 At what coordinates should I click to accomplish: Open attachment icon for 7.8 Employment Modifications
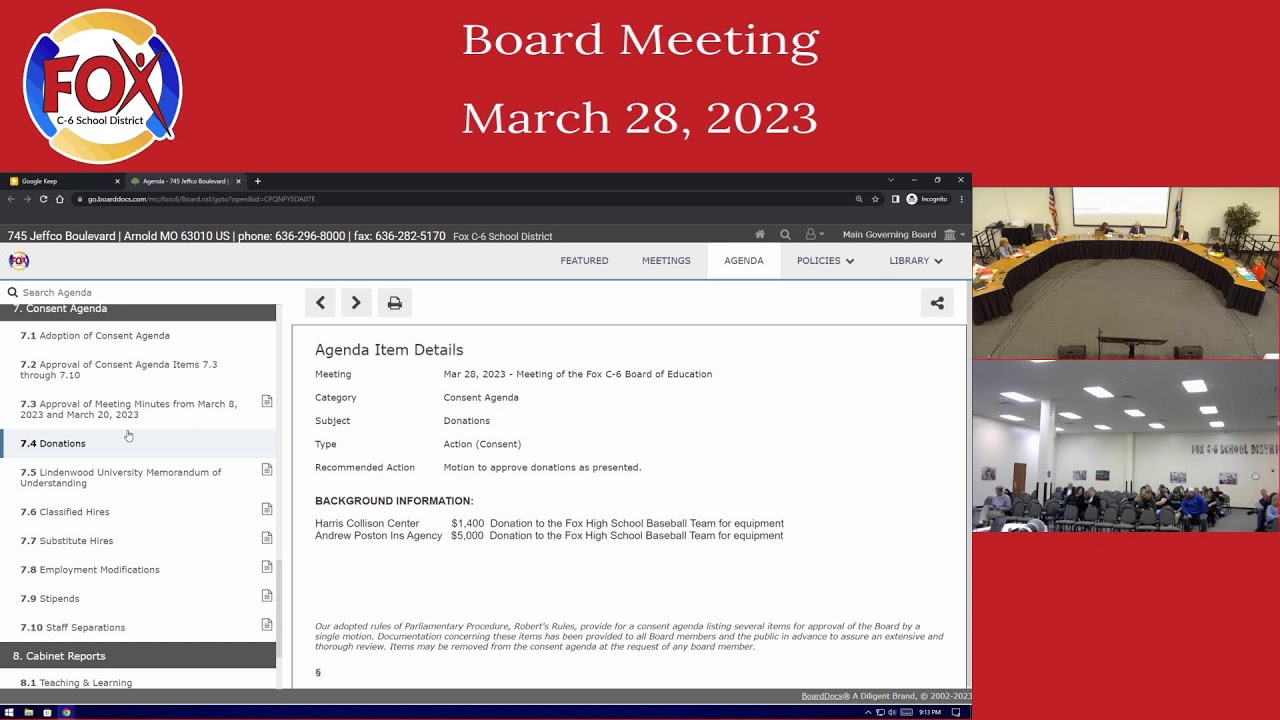[x=267, y=567]
